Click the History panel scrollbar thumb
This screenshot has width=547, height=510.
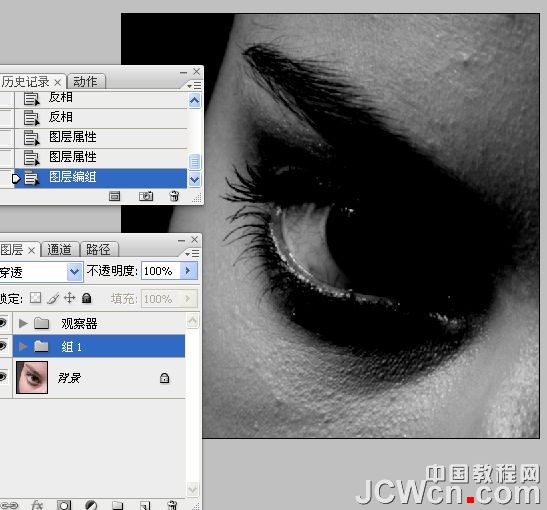(194, 162)
